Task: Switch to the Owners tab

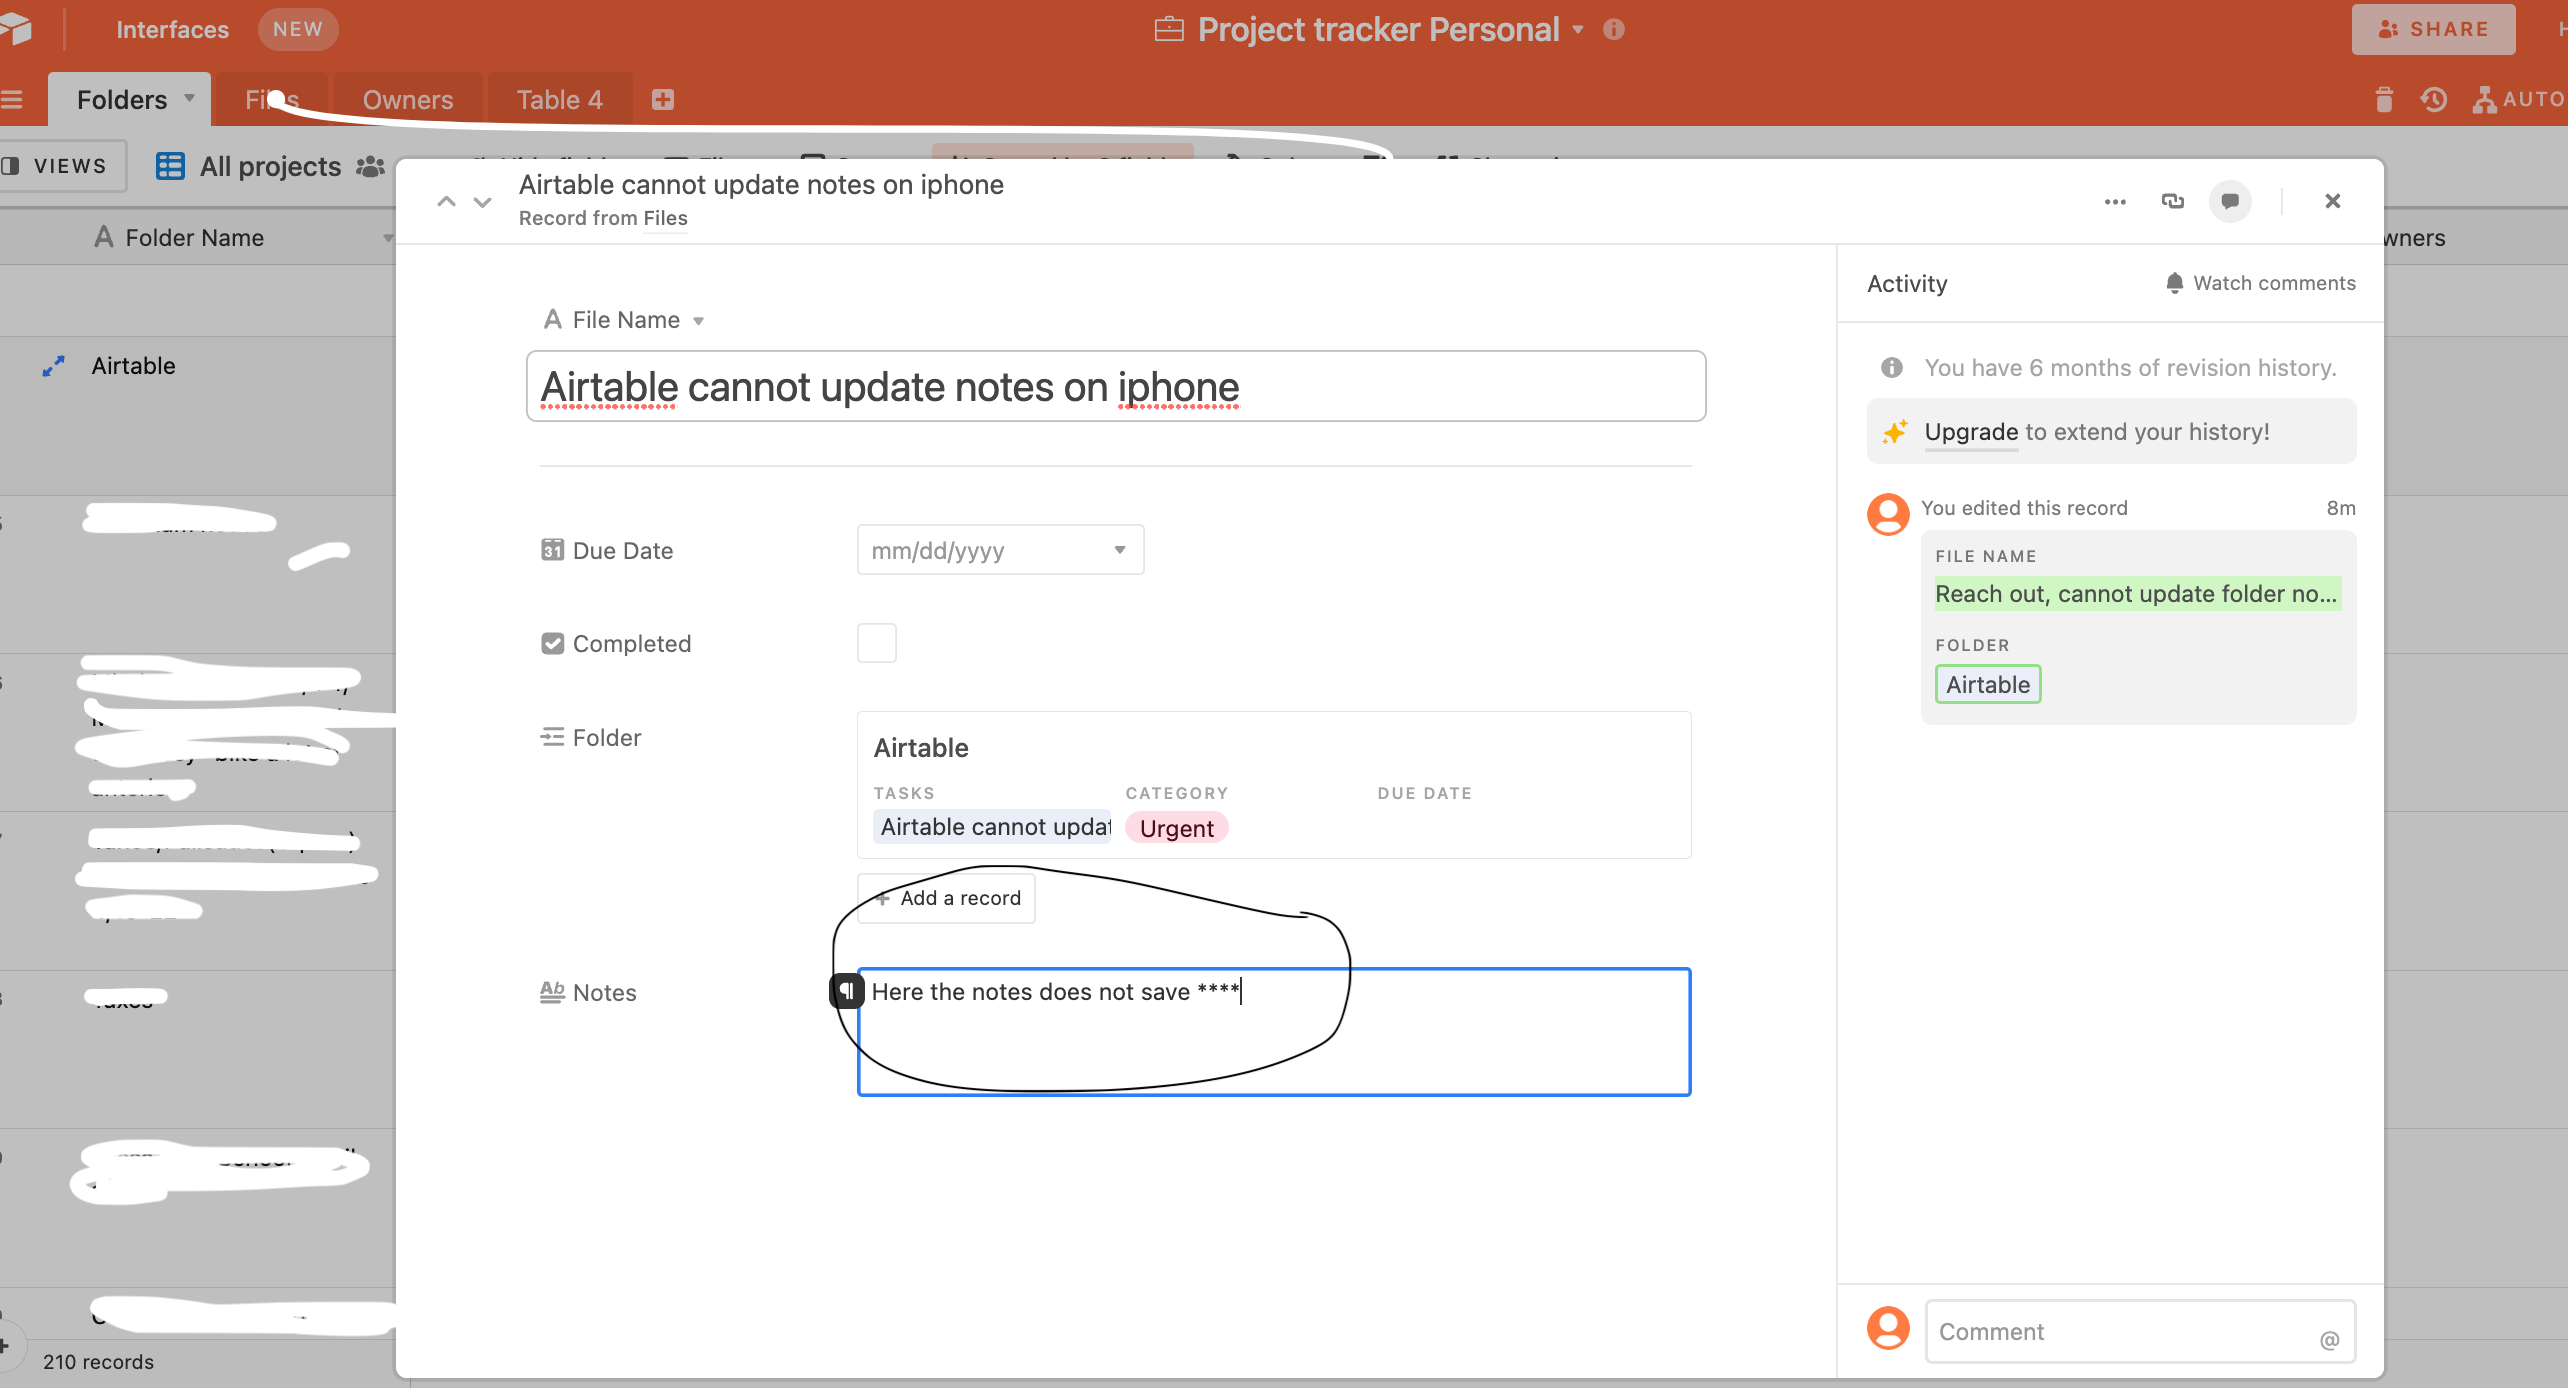Action: pyautogui.click(x=408, y=100)
